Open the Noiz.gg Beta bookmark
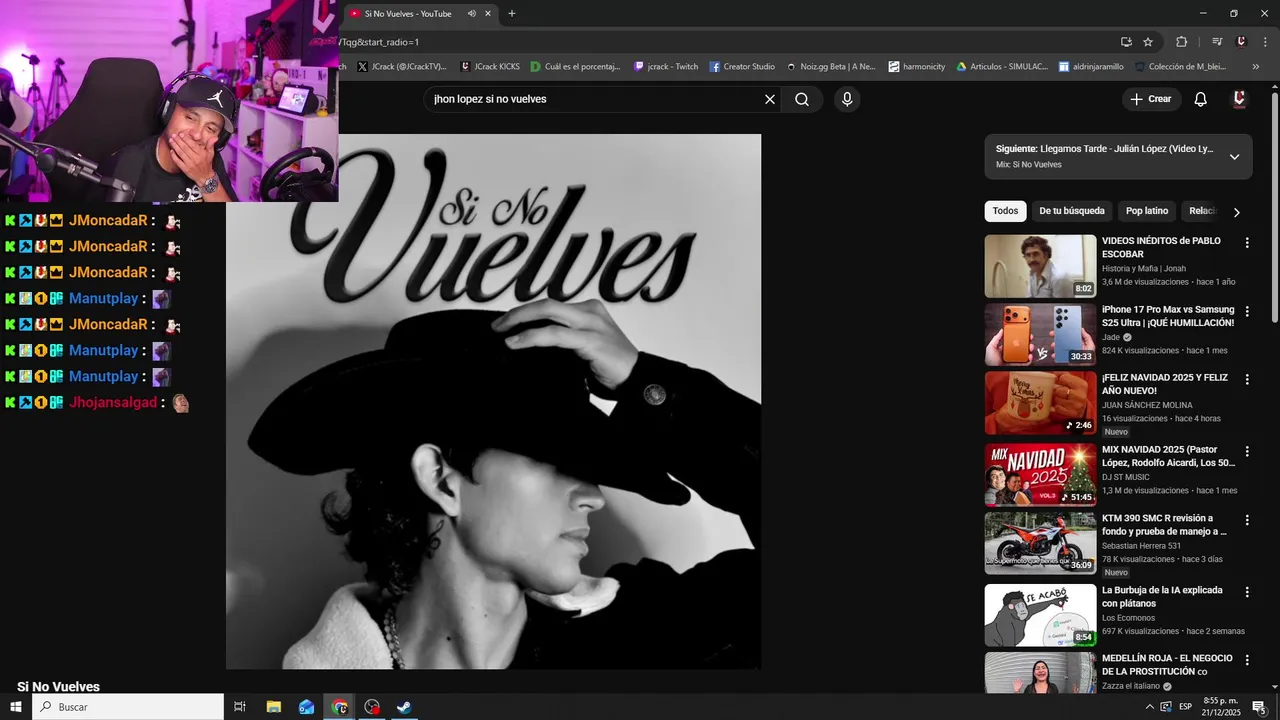Viewport: 1280px width, 720px height. point(831,67)
